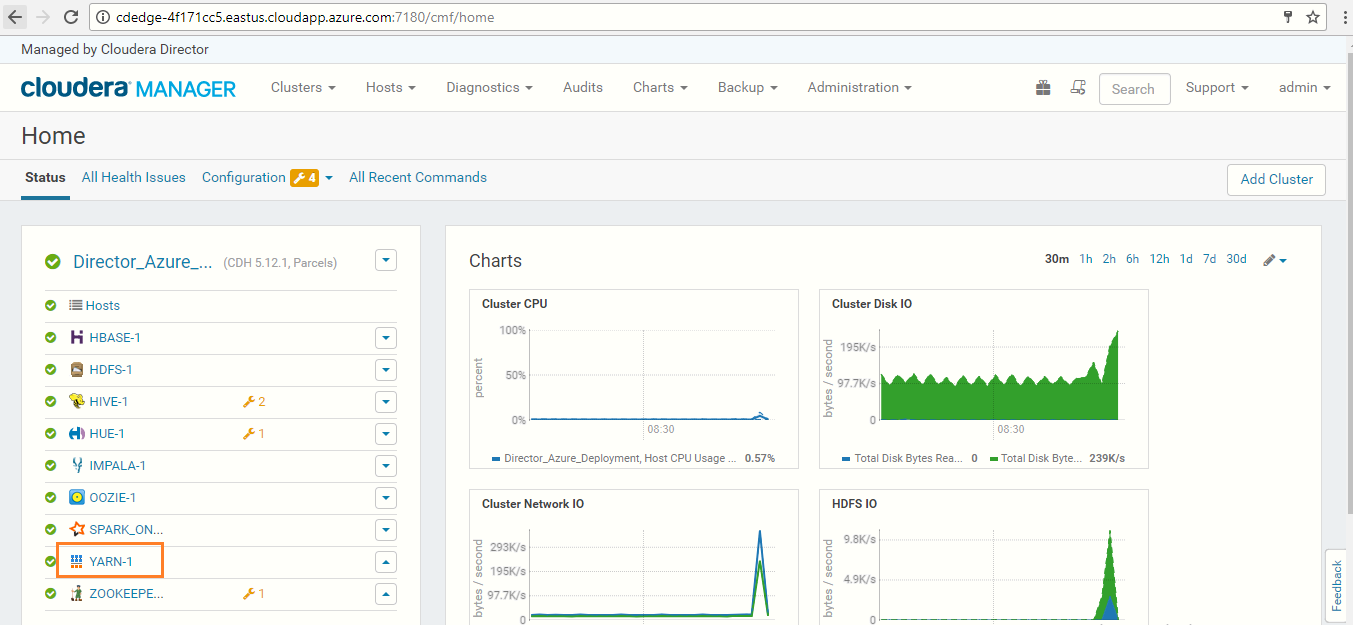Open the Charts menu in navbar
The height and width of the screenshot is (625, 1353).
[660, 87]
